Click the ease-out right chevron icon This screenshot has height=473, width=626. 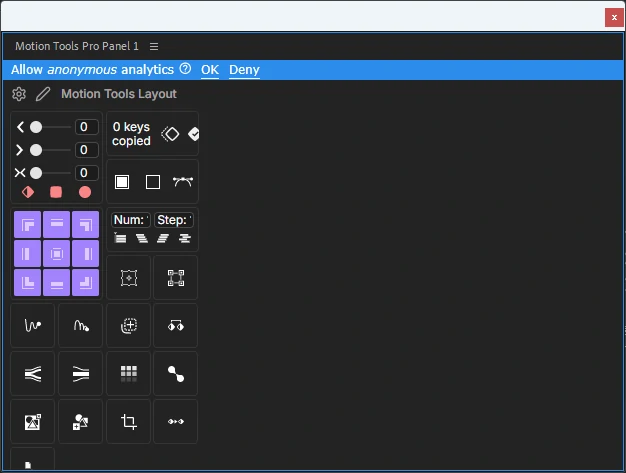coord(19,150)
